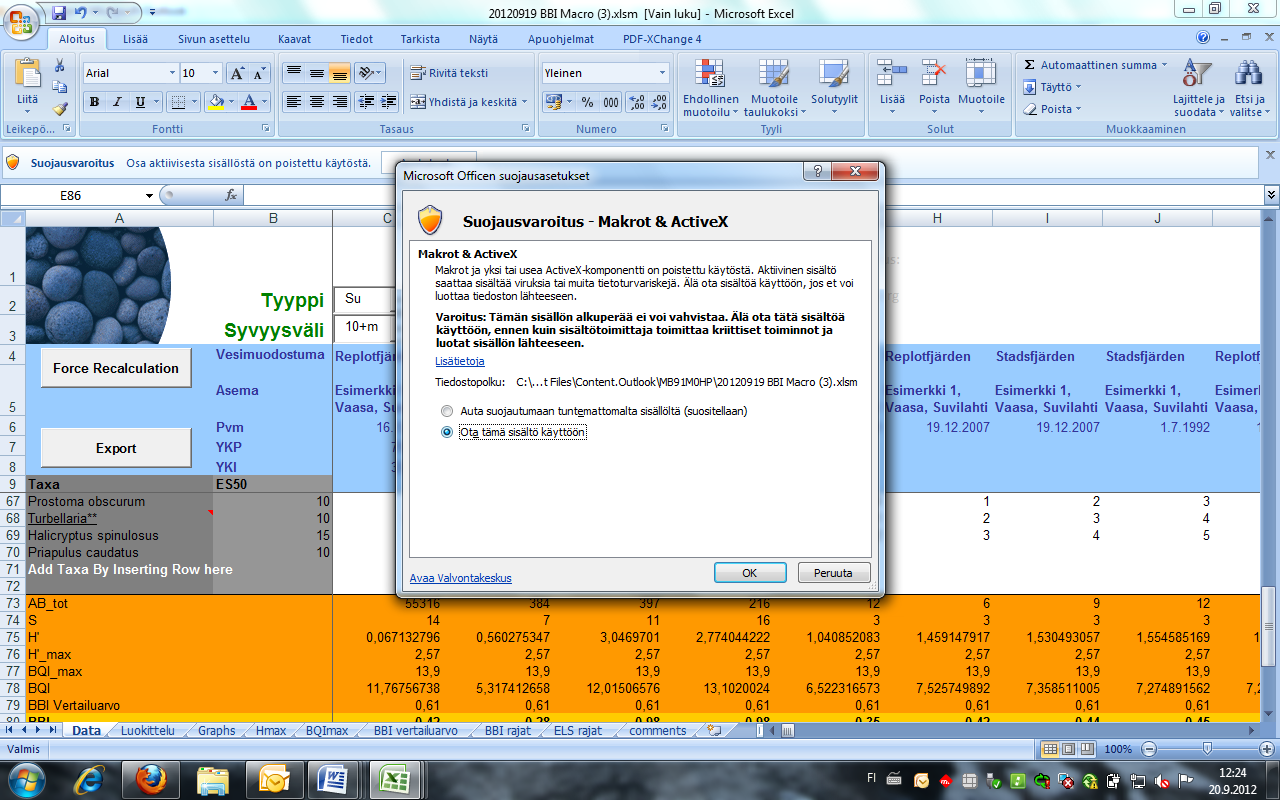The image size is (1280, 800).
Task: Click the increase indent icon
Action: click(388, 102)
